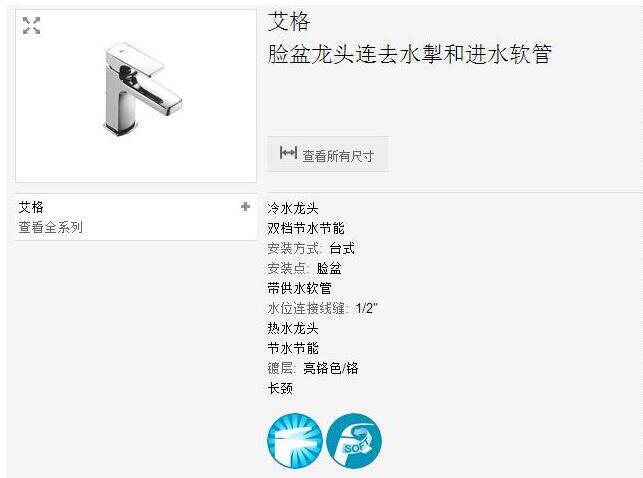This screenshot has height=478, width=643.
Task: Click the 冷水龙头 feature text
Action: (x=293, y=208)
